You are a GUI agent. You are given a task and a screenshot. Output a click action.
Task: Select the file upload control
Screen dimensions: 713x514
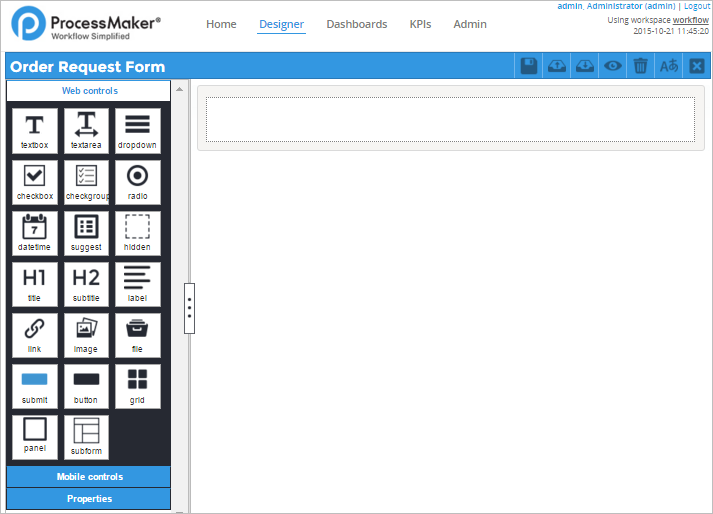pos(137,334)
